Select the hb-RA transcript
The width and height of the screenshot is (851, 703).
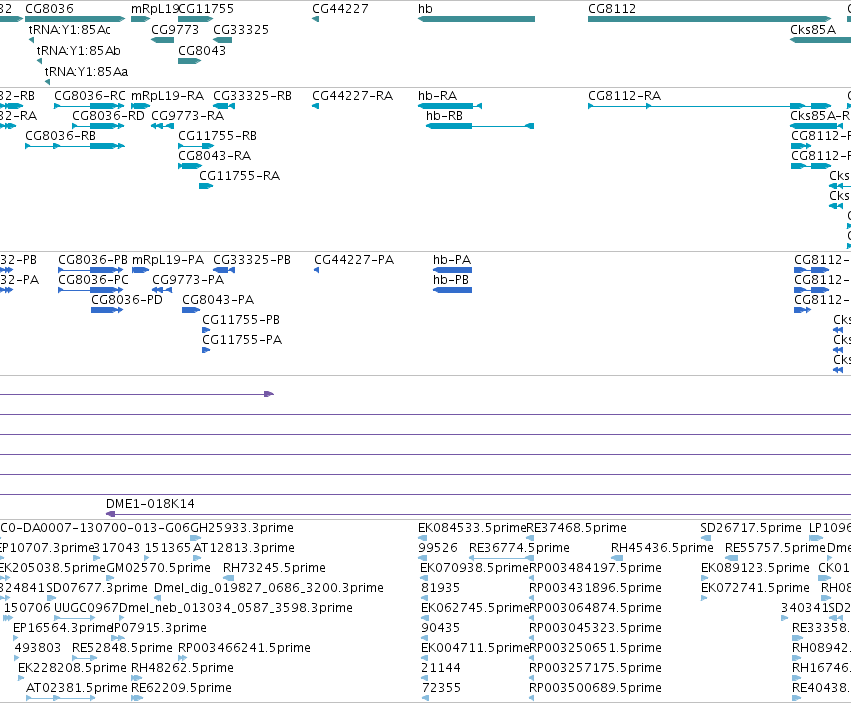click(x=450, y=106)
